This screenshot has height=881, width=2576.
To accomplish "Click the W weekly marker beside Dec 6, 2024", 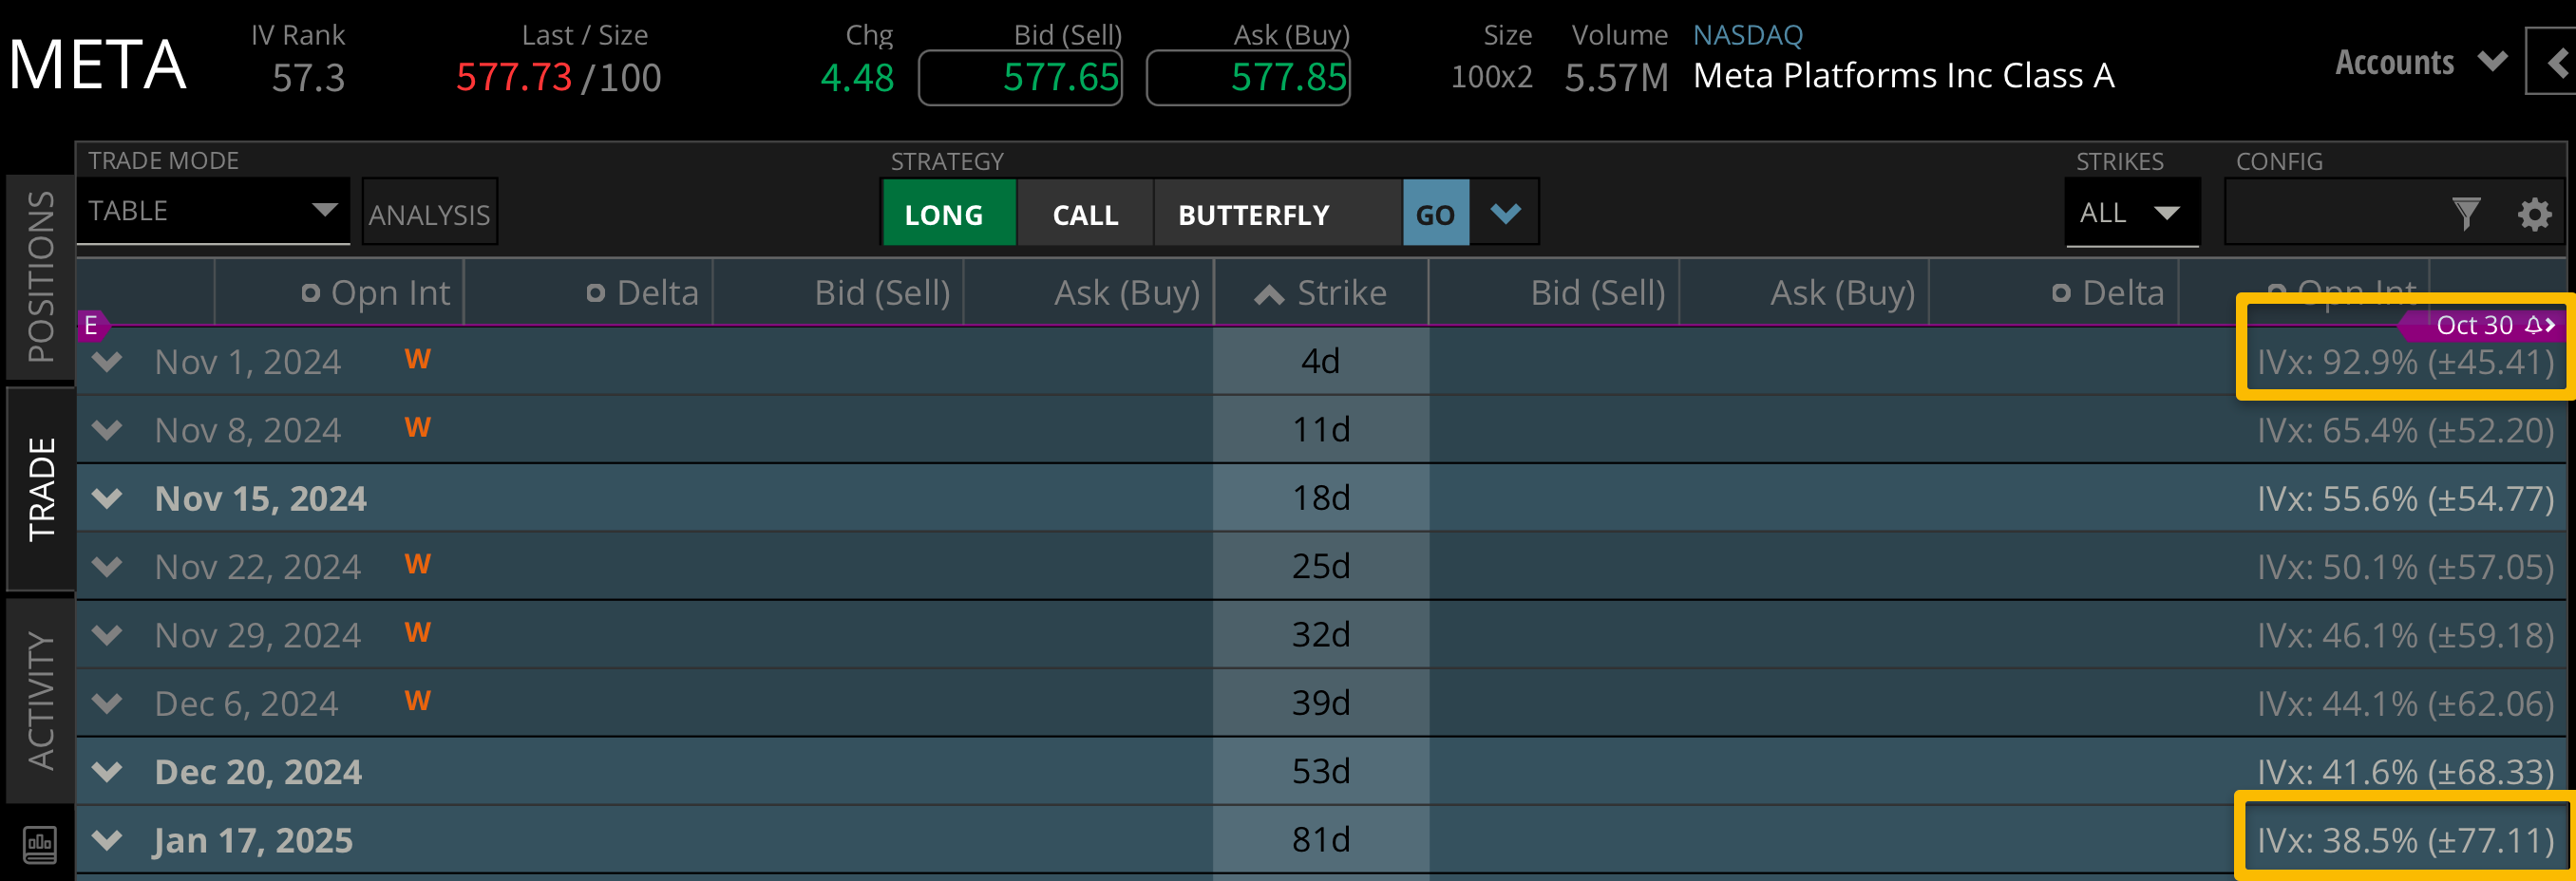I will click(x=419, y=700).
